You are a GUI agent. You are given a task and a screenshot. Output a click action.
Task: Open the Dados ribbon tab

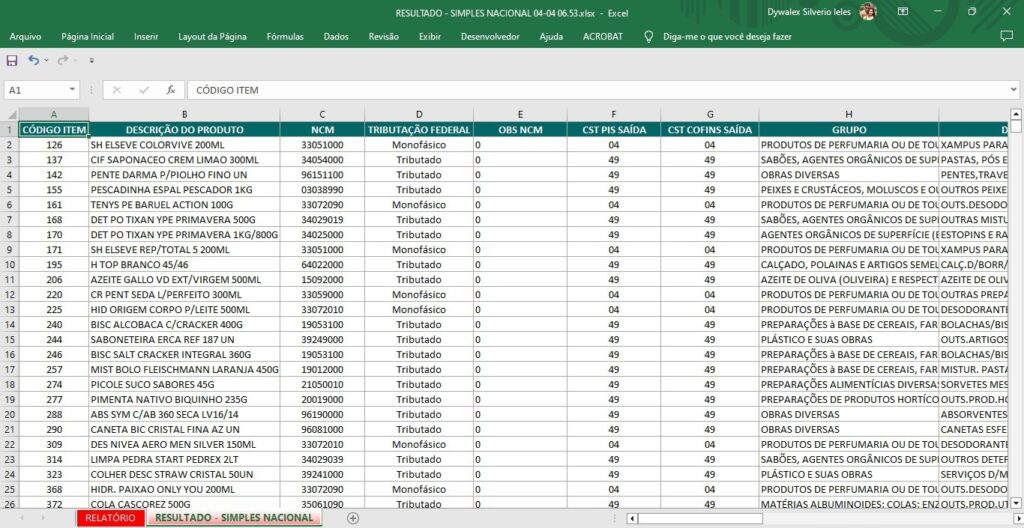pyautogui.click(x=336, y=36)
